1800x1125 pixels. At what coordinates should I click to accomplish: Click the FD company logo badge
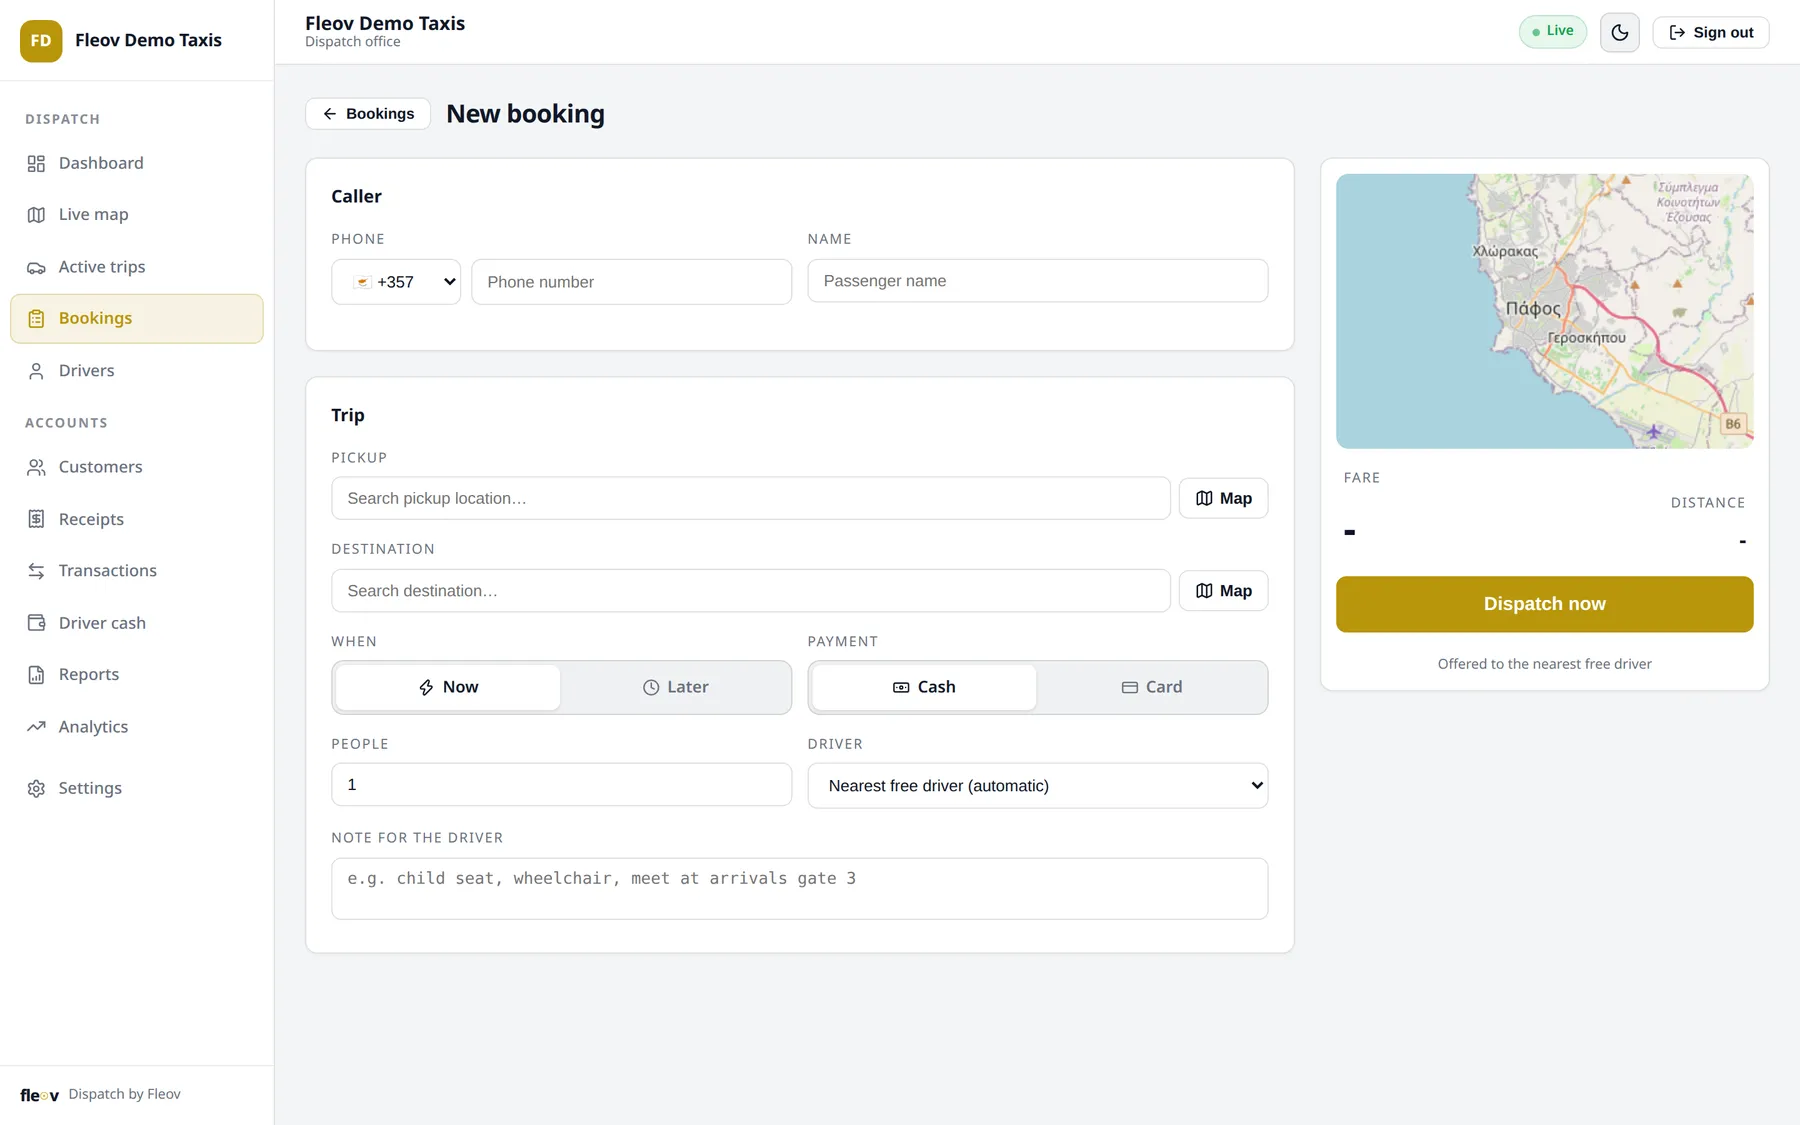[41, 41]
